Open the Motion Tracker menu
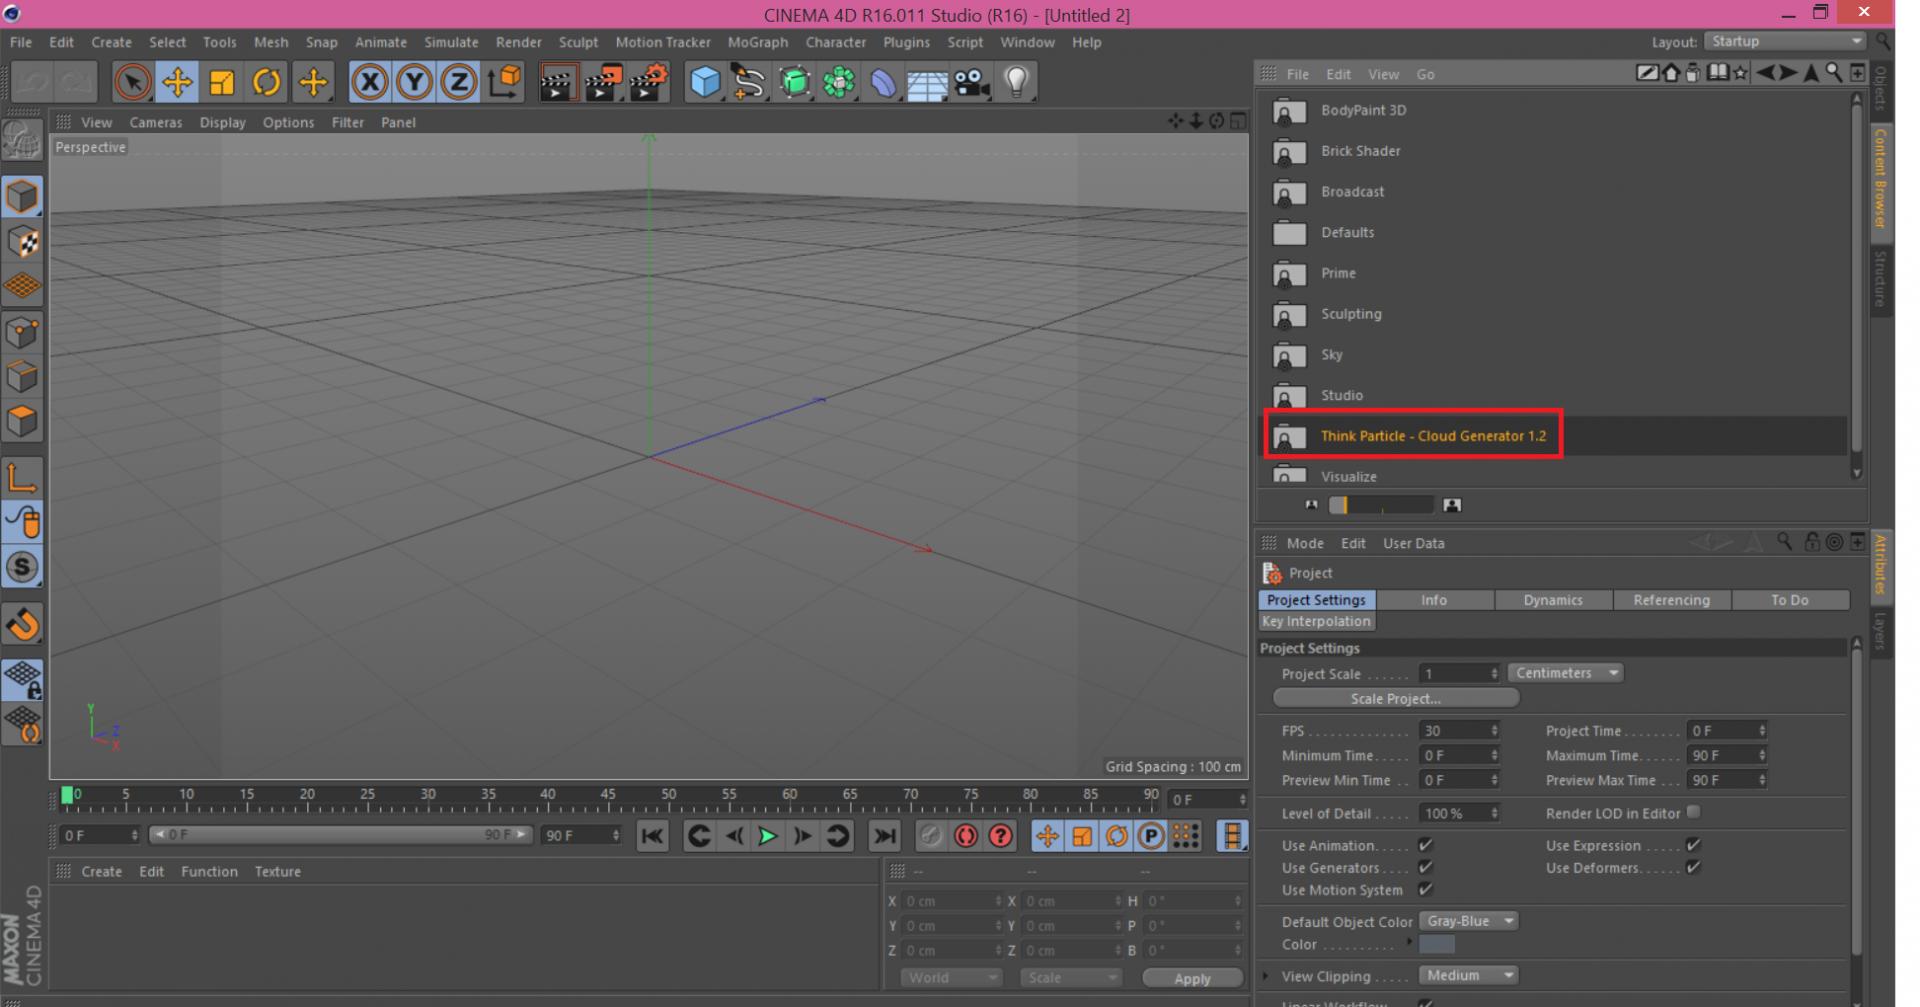 [x=663, y=42]
